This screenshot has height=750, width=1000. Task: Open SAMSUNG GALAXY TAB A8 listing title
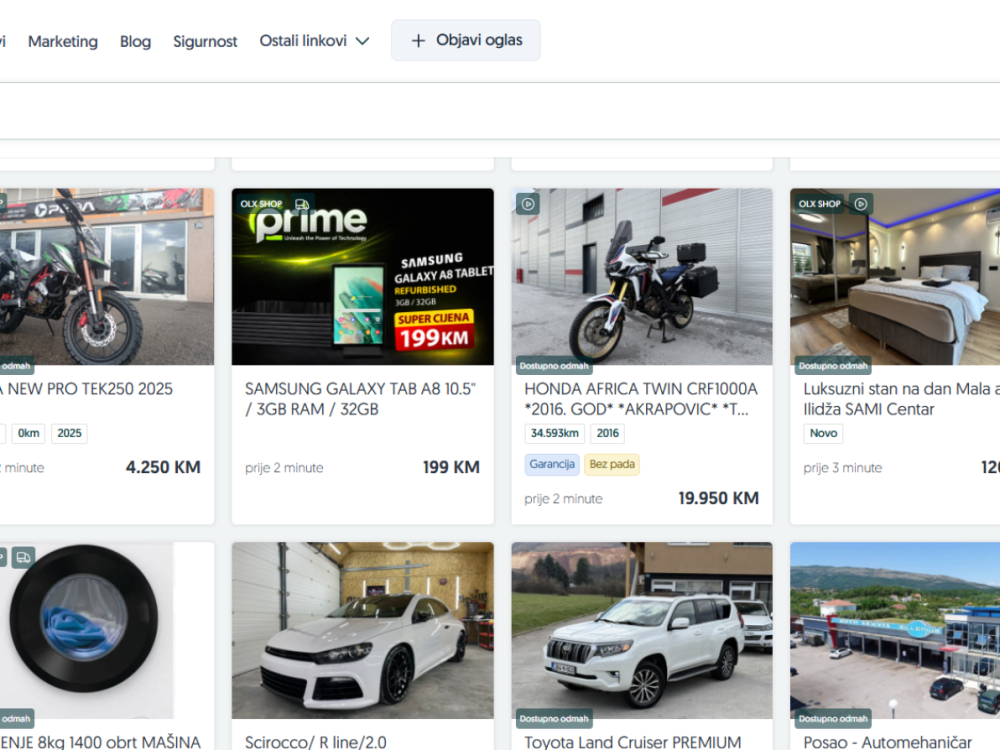point(359,399)
